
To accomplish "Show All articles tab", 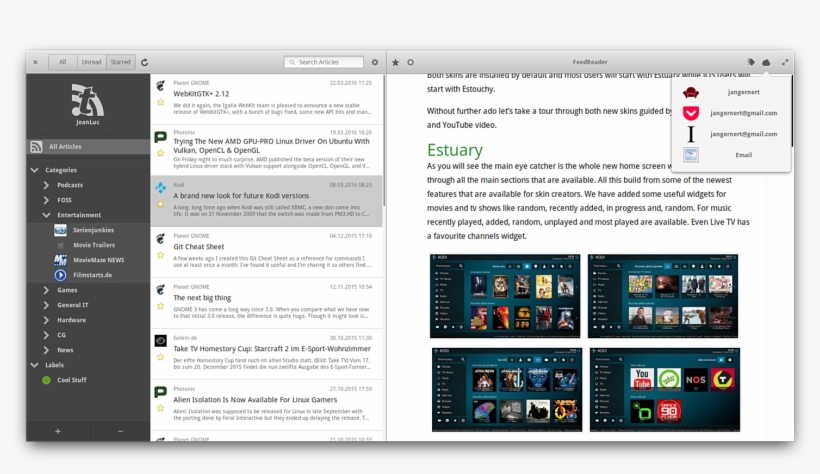I will (63, 62).
